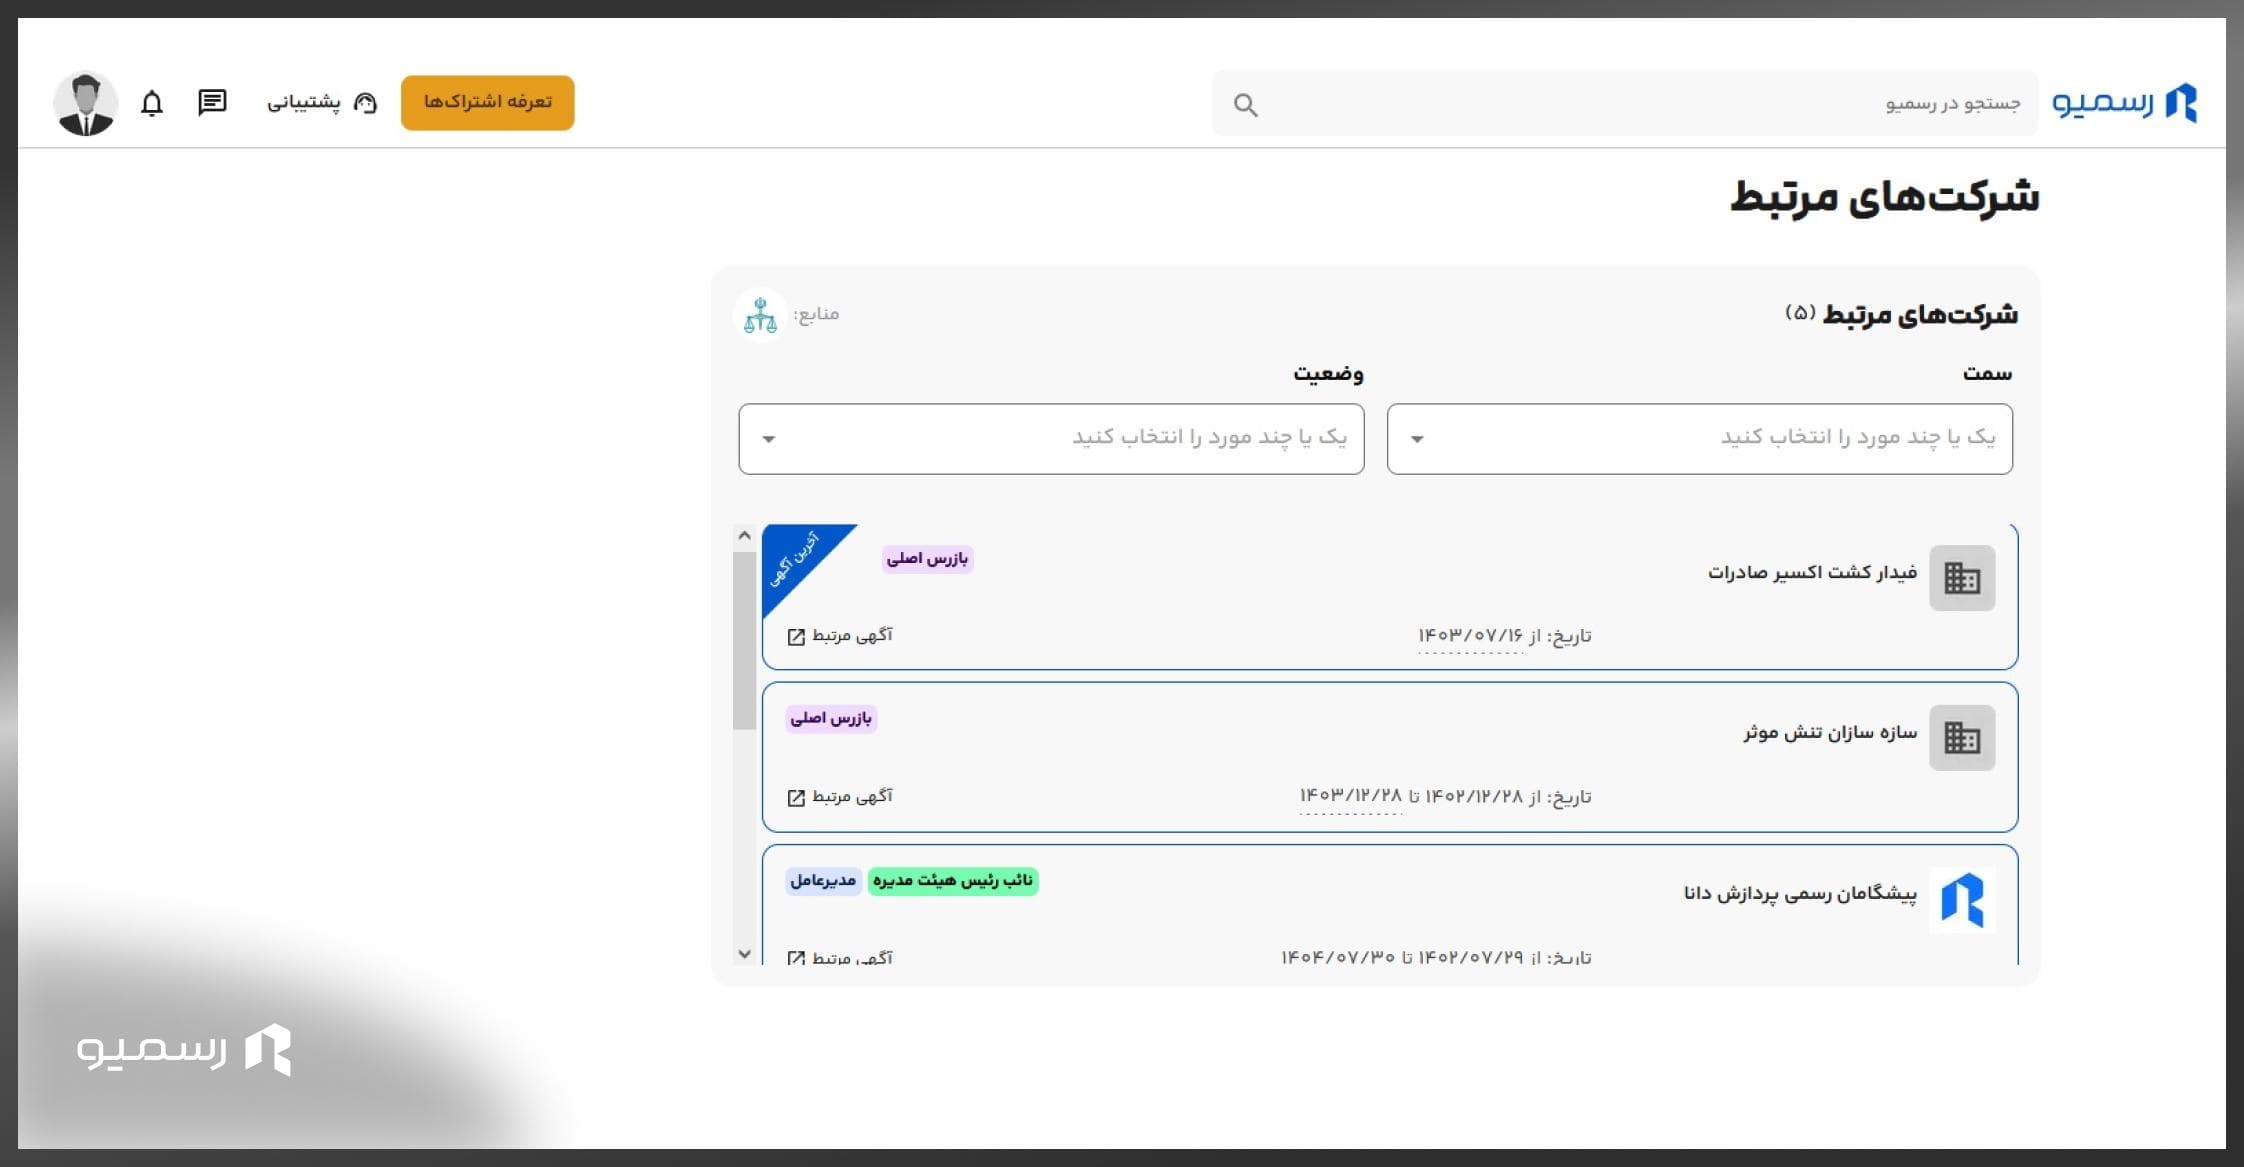This screenshot has width=2244, height=1167.
Task: Click the logo of 'پیشگامان رسمی پردازش دانا'
Action: (1962, 900)
